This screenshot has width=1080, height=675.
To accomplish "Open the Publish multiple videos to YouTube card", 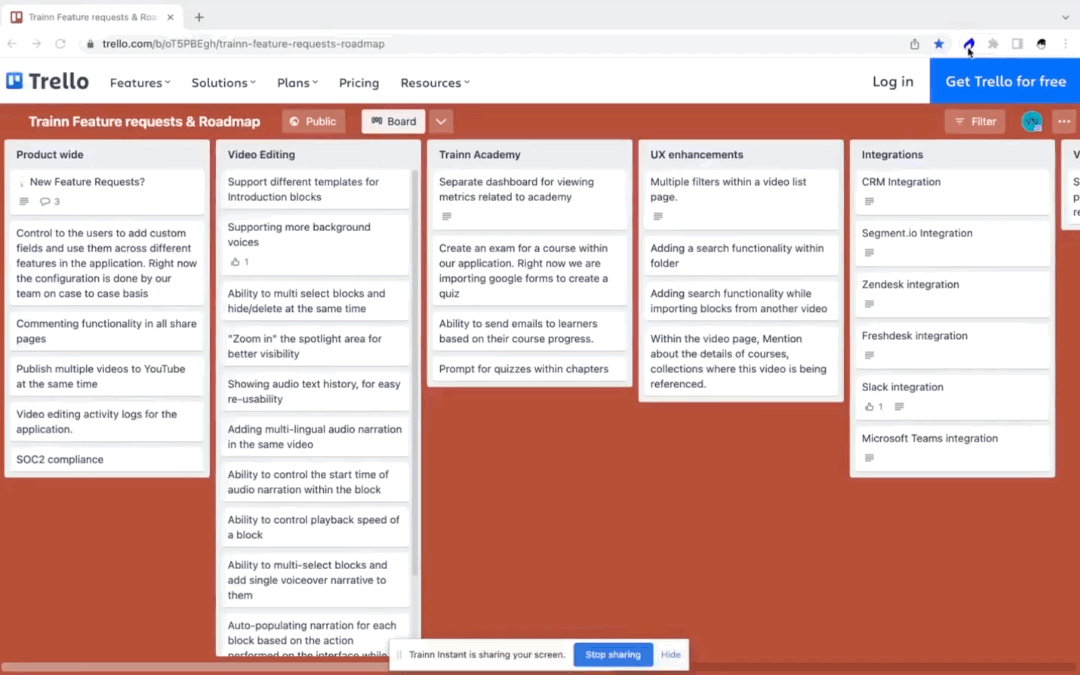I will tap(107, 377).
